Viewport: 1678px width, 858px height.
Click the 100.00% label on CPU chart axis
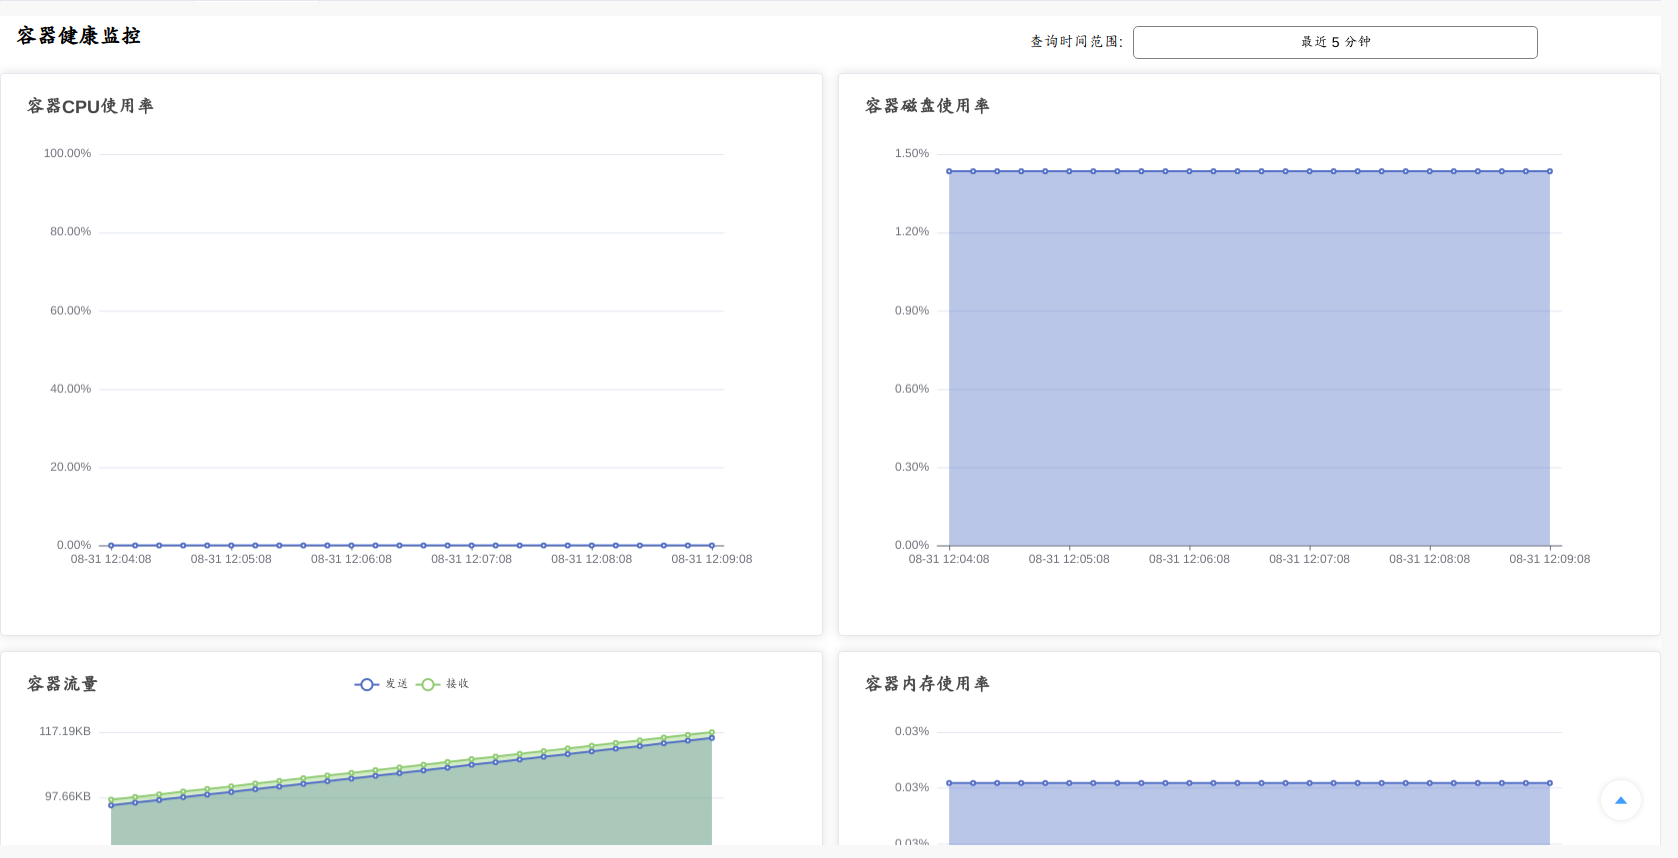pyautogui.click(x=67, y=153)
